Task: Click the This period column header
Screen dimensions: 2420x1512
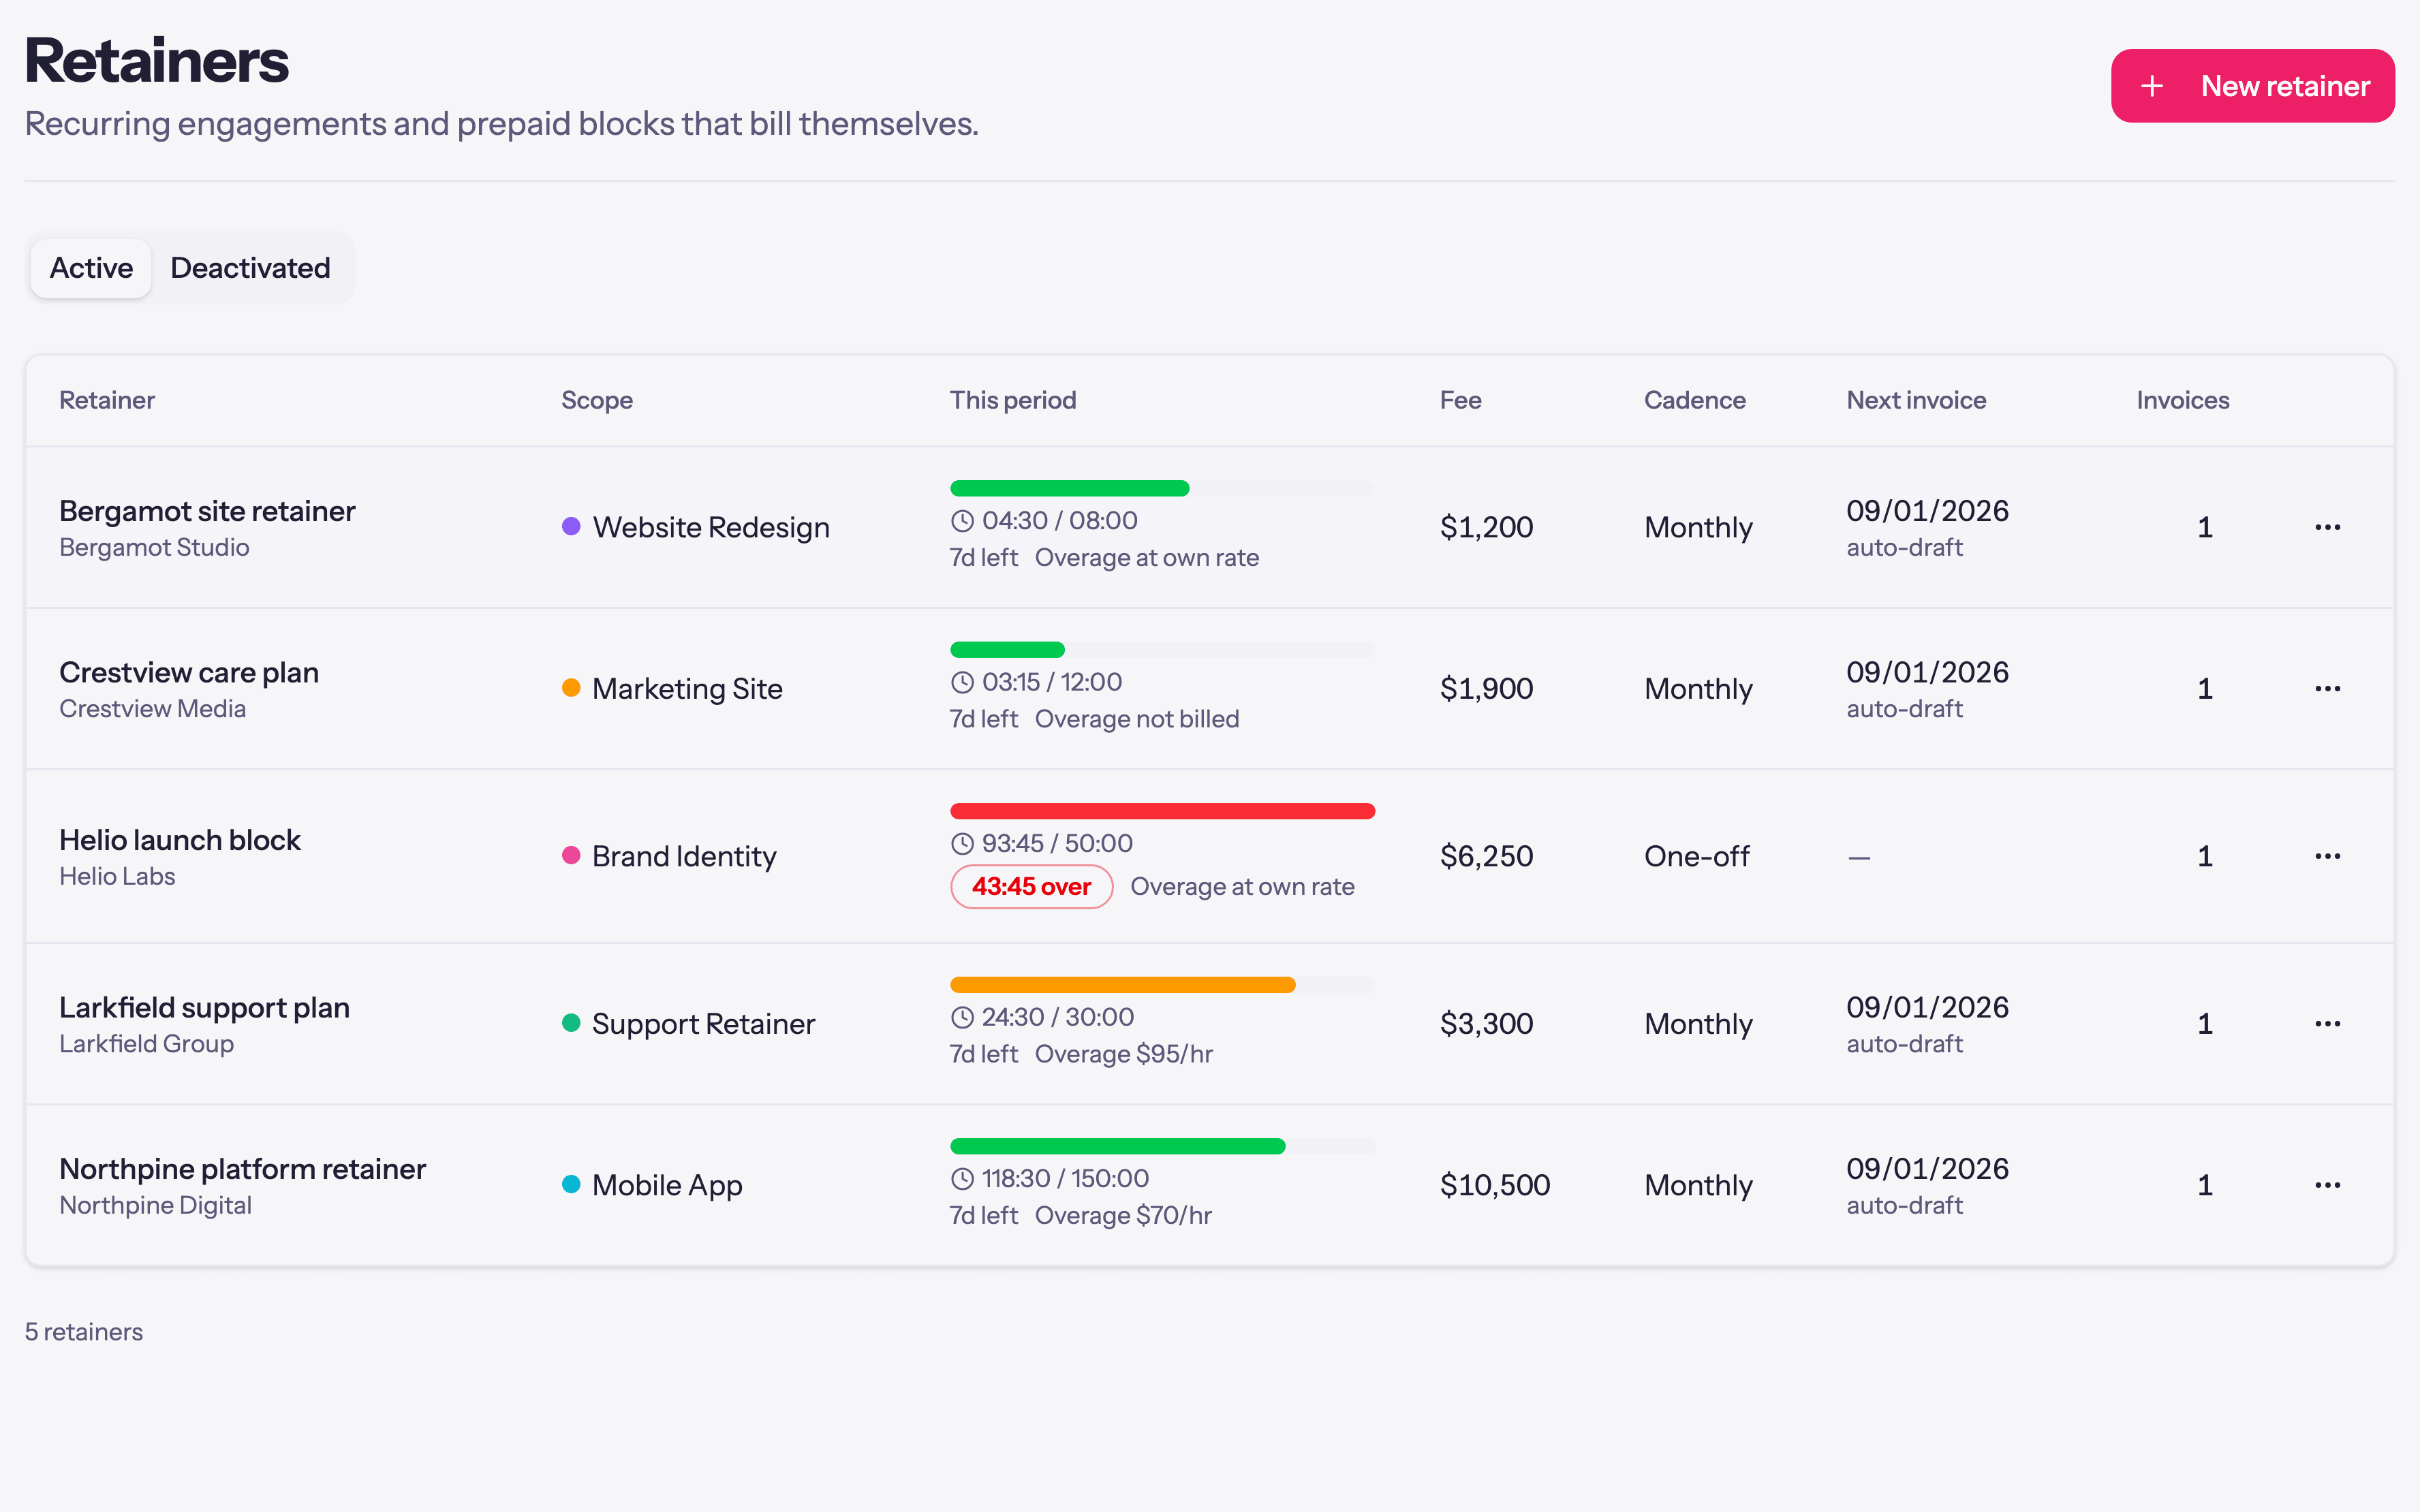Action: pos(1013,400)
